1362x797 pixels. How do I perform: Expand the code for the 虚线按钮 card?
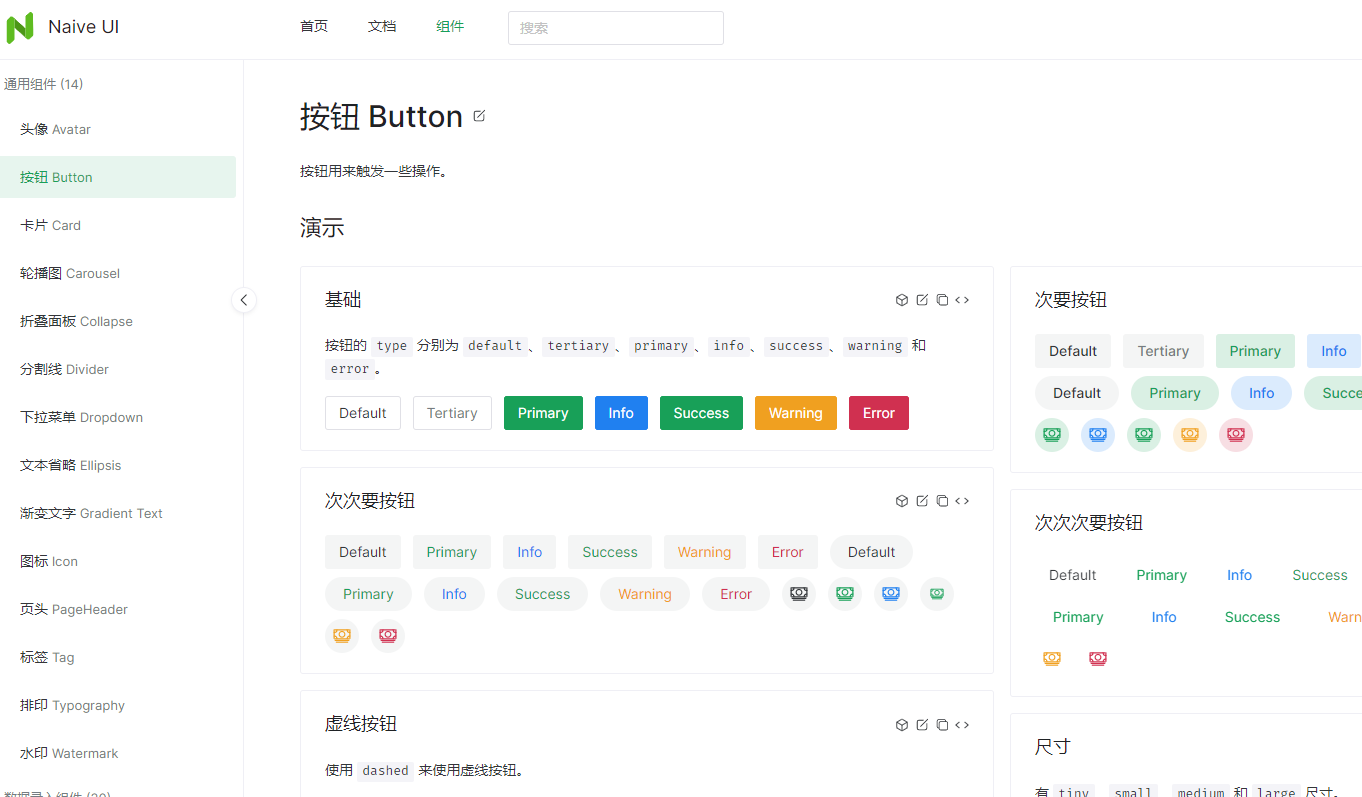(x=962, y=725)
